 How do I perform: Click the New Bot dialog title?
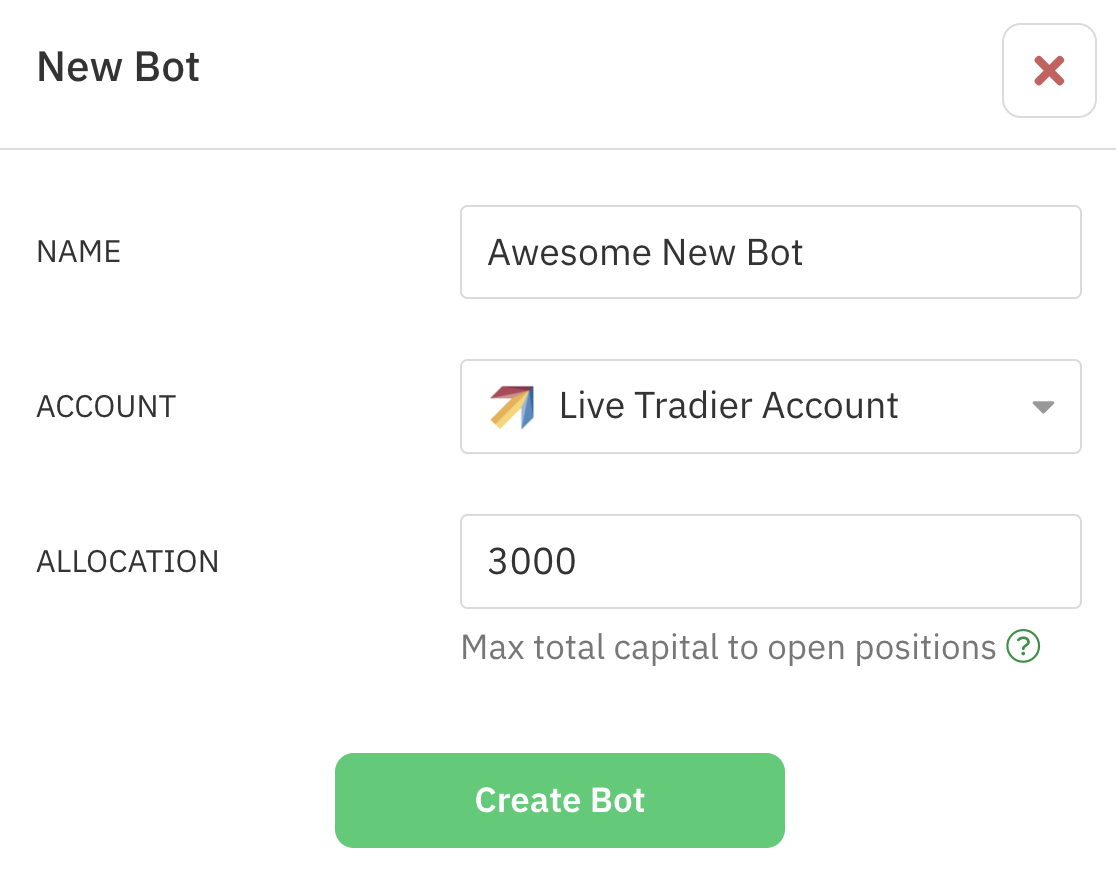117,66
